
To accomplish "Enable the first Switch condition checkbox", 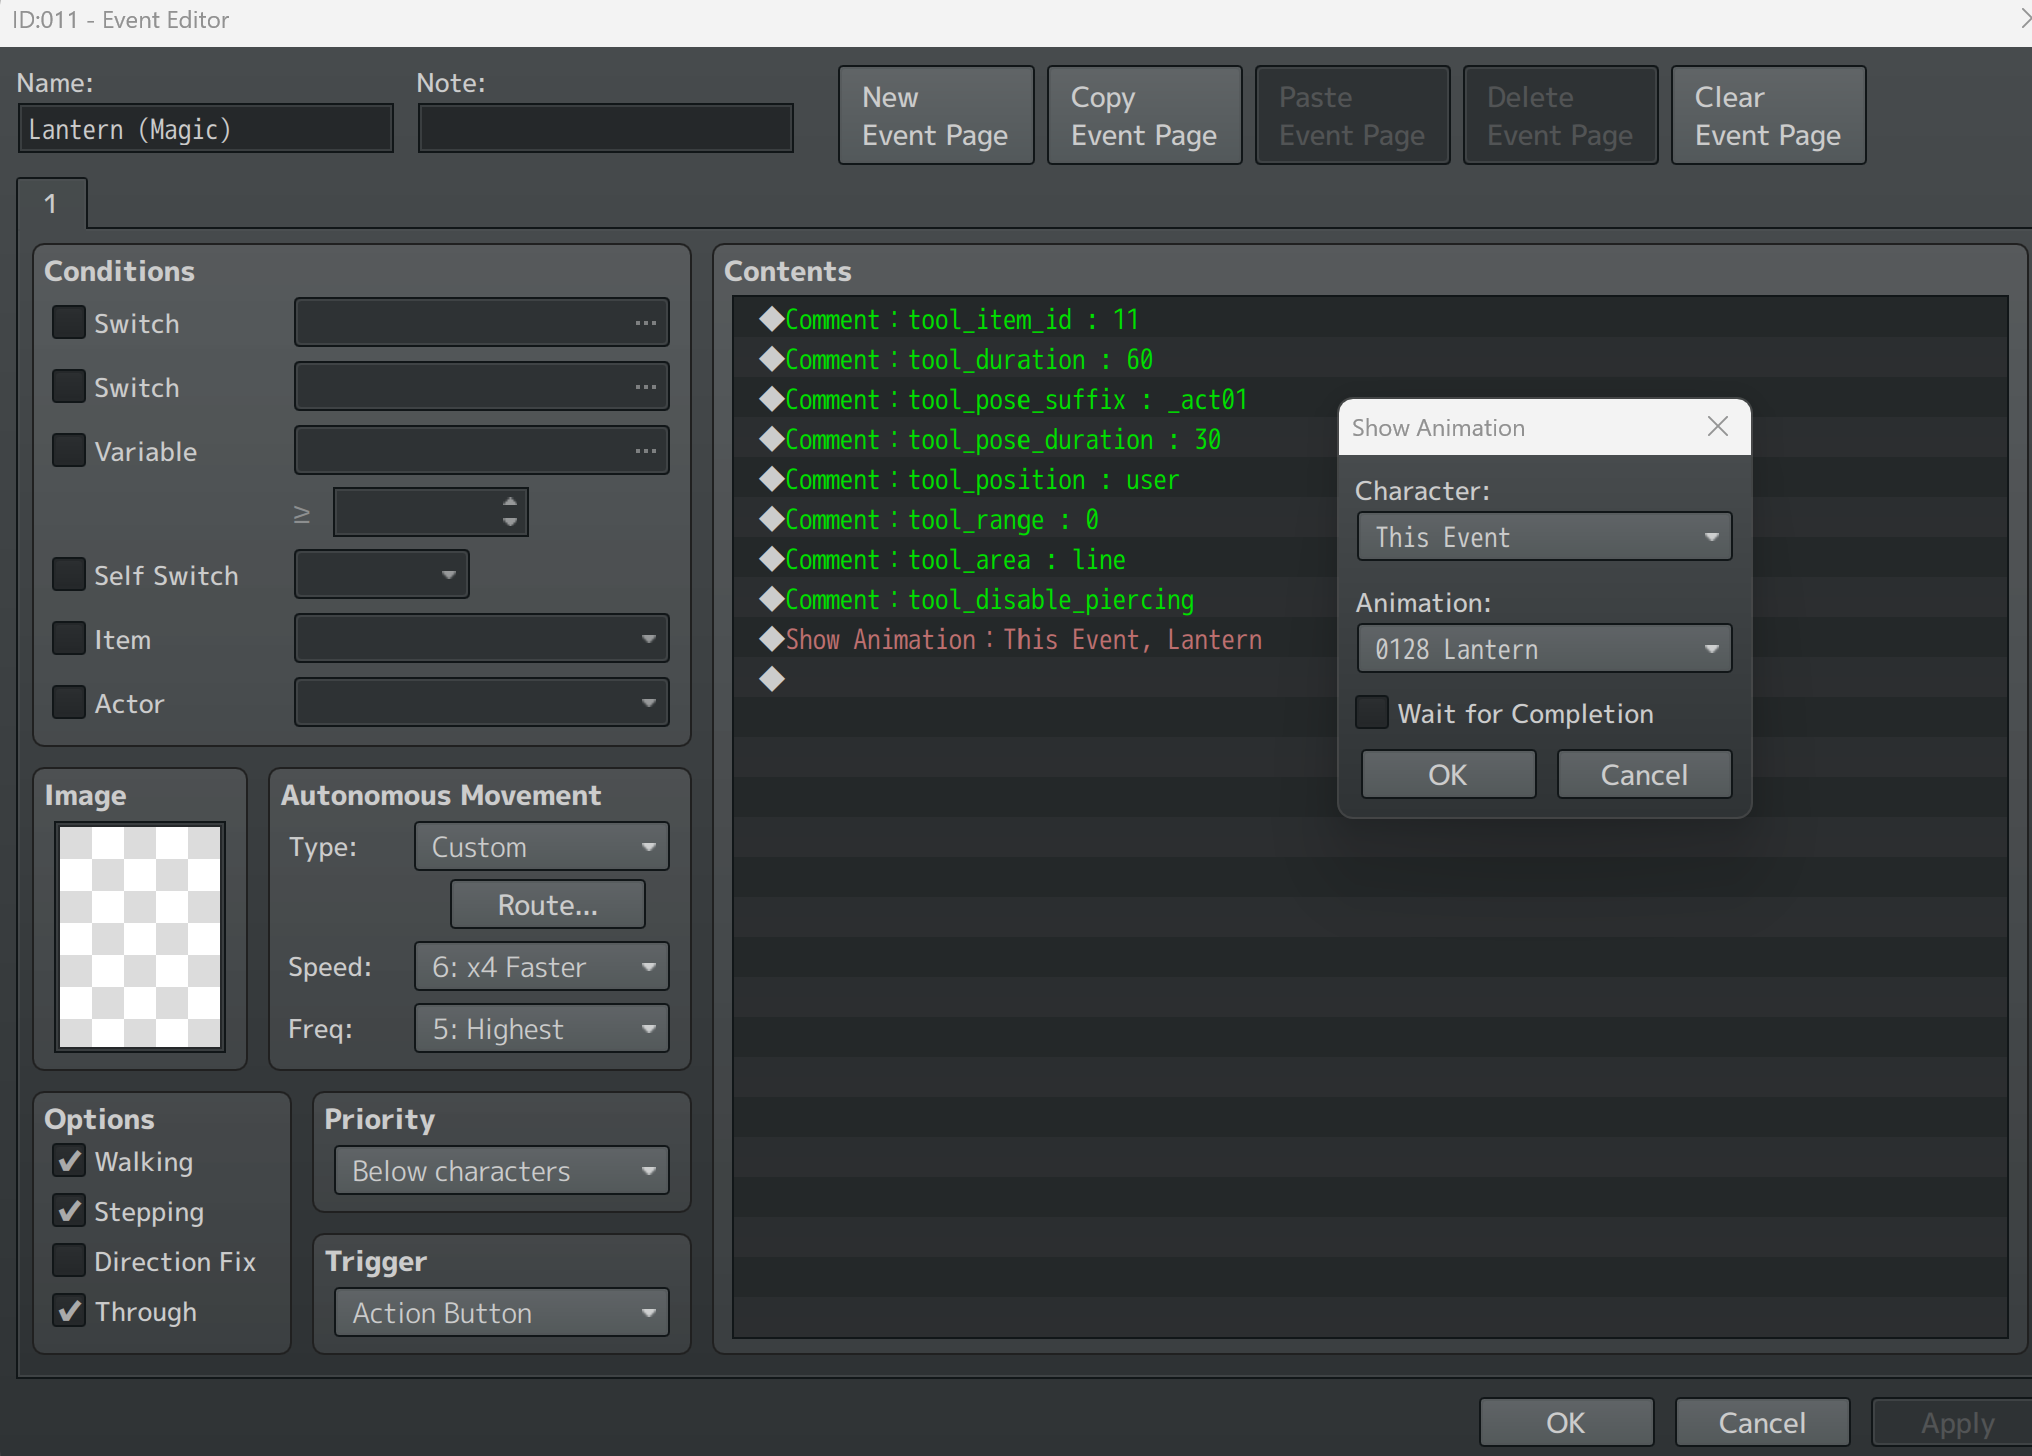I will (x=69, y=323).
